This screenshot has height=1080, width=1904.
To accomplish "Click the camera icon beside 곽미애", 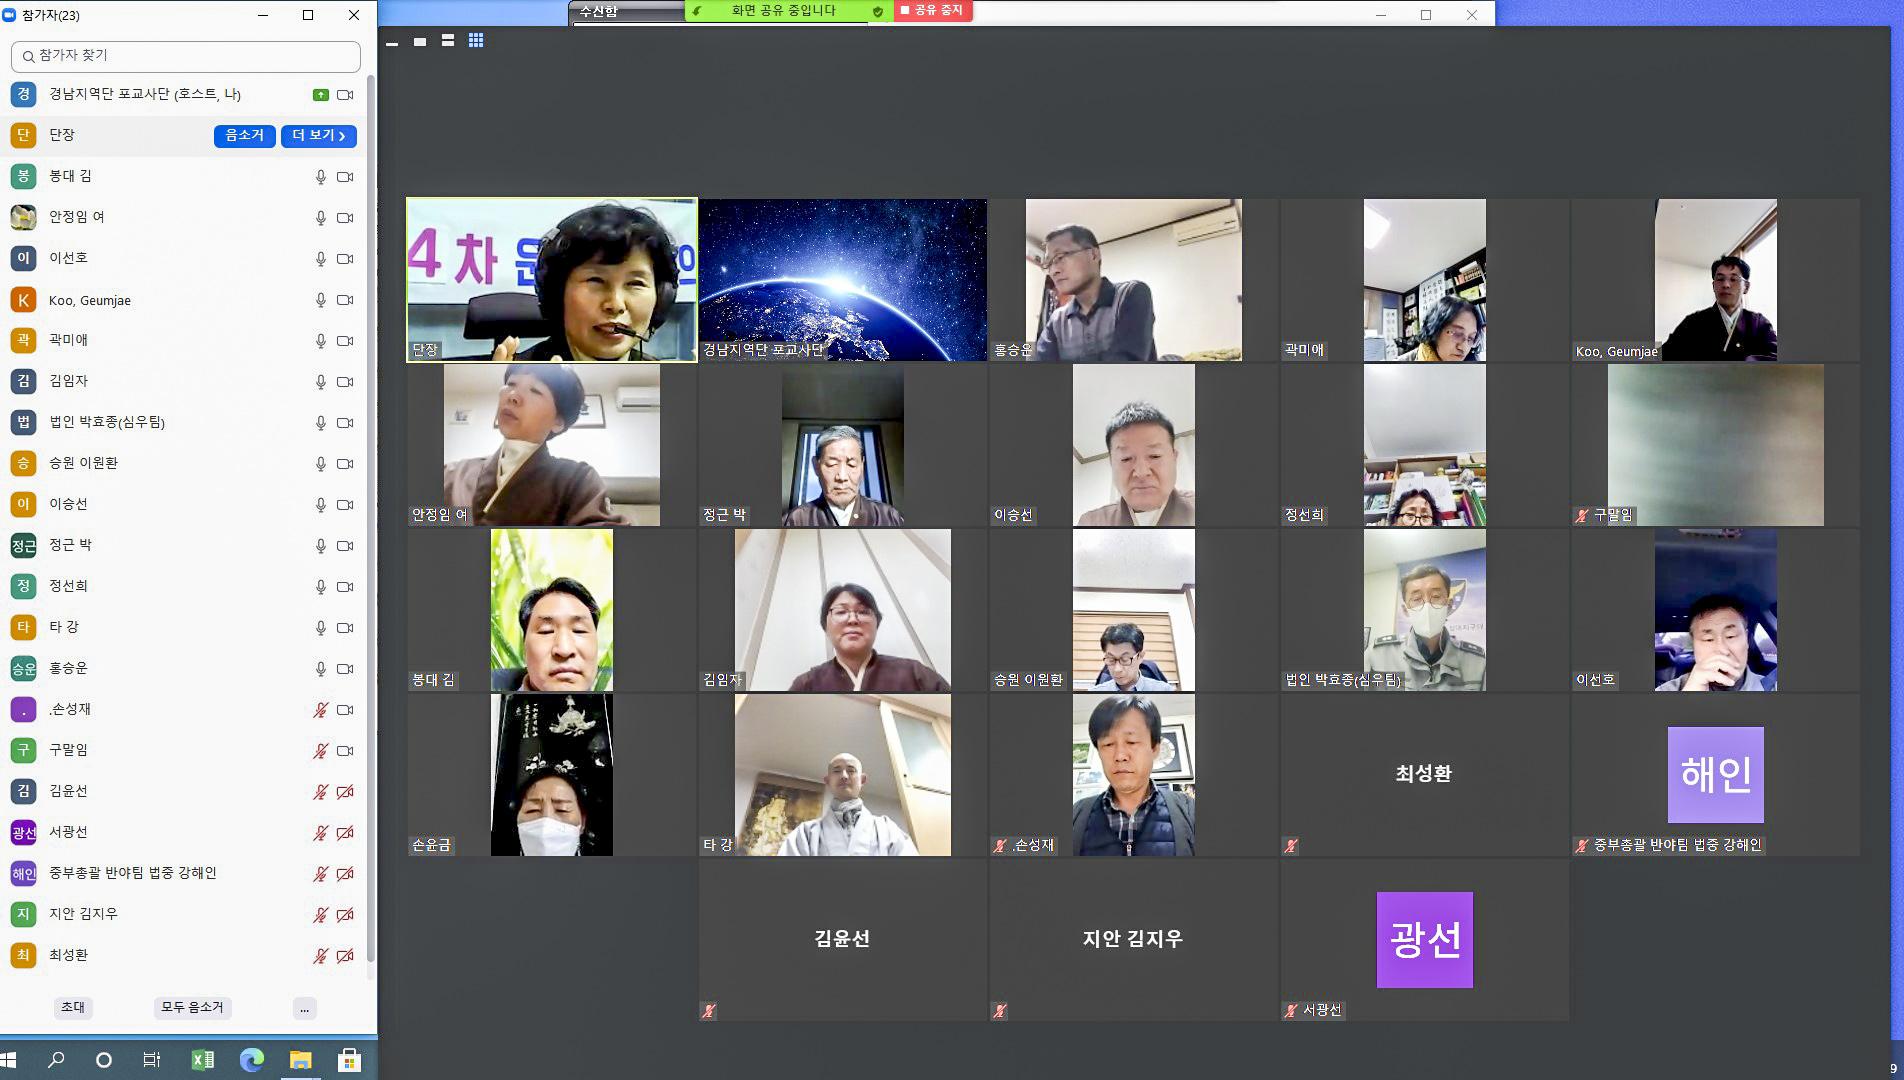I will [x=345, y=341].
